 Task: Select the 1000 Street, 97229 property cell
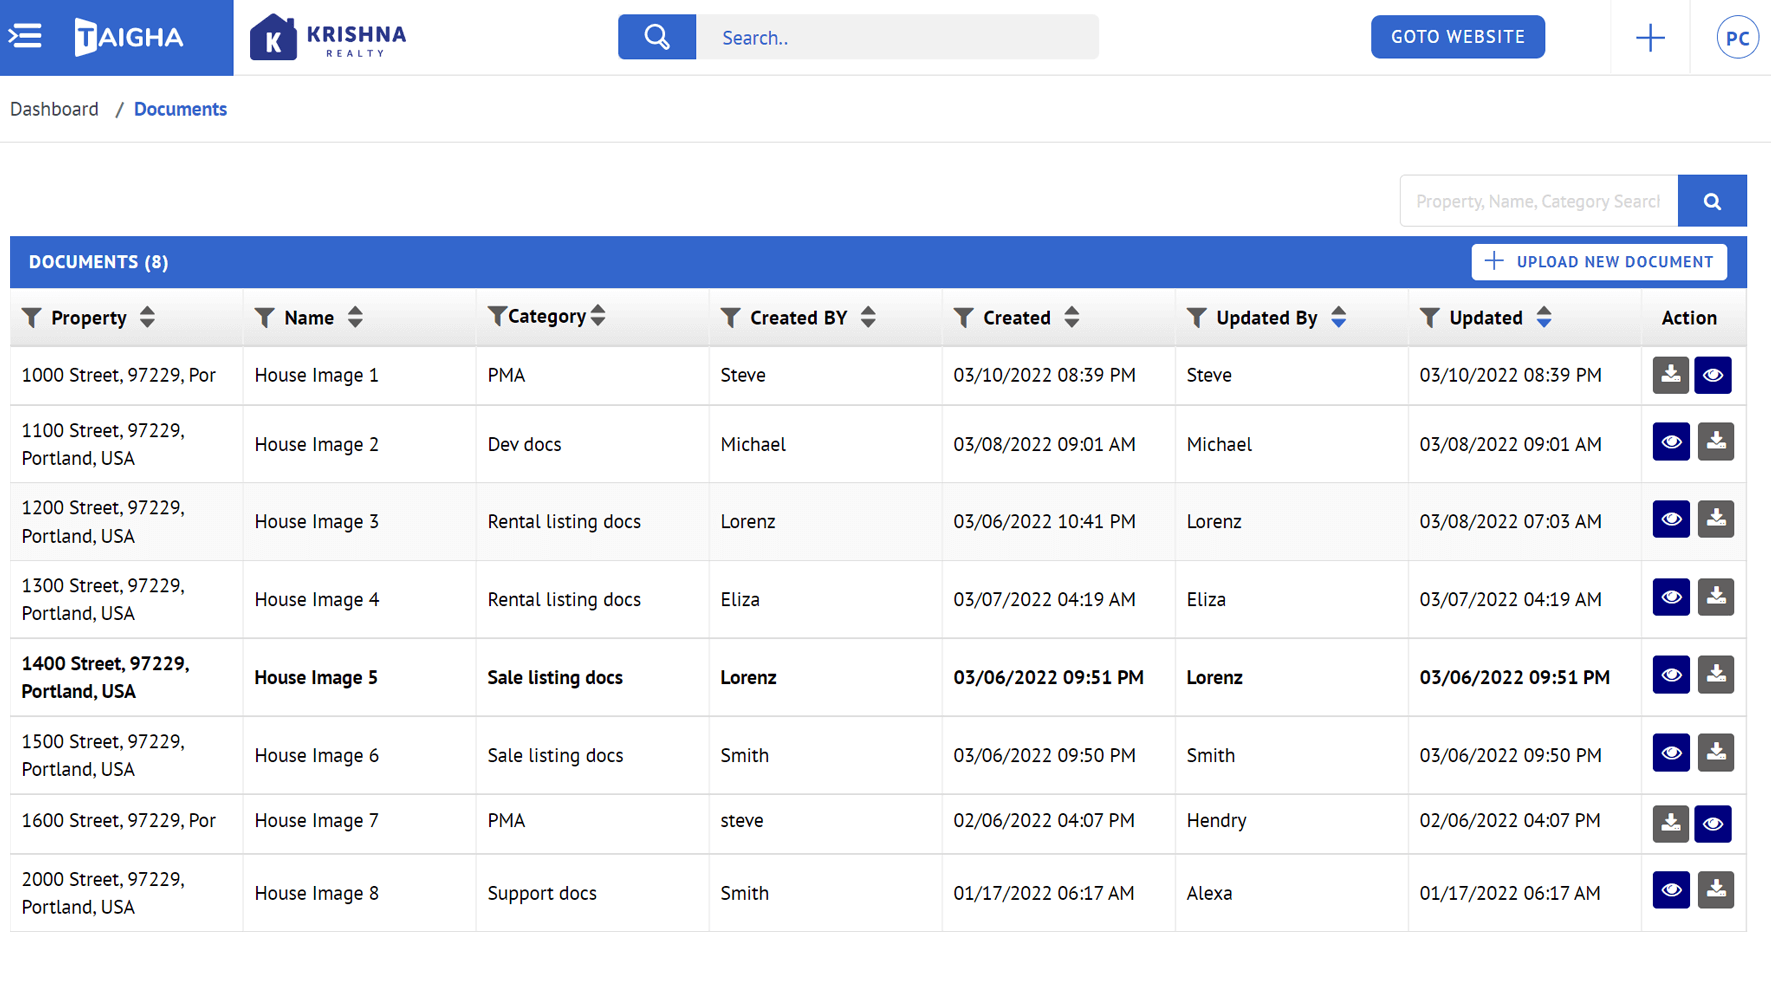click(126, 376)
